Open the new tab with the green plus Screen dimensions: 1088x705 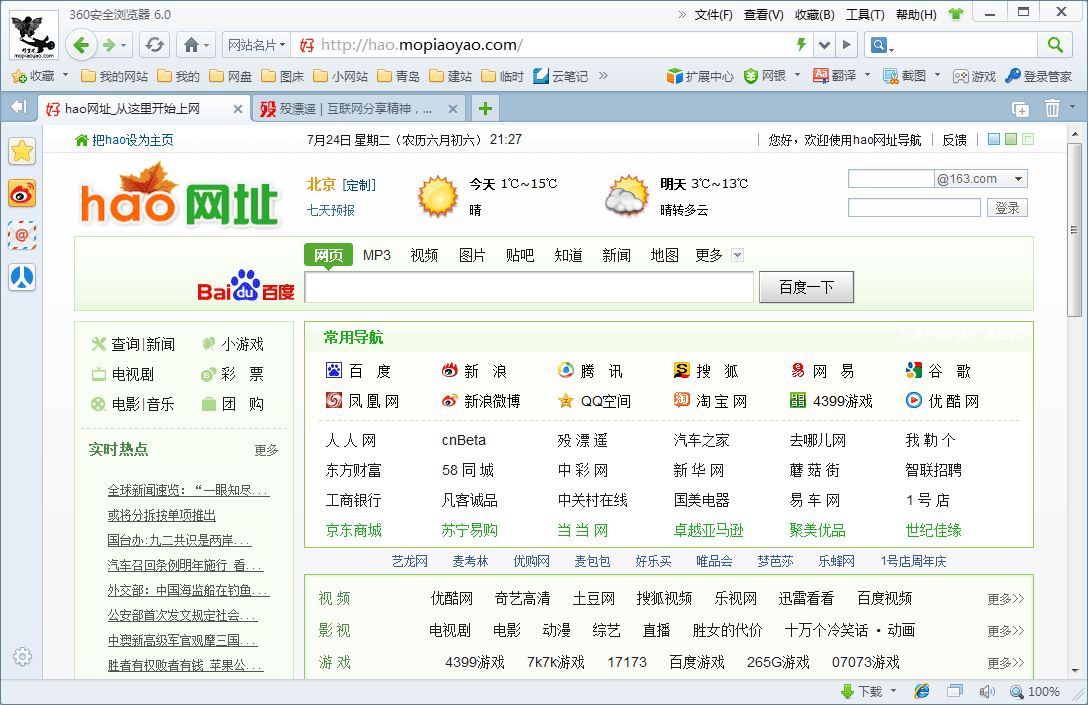(484, 109)
